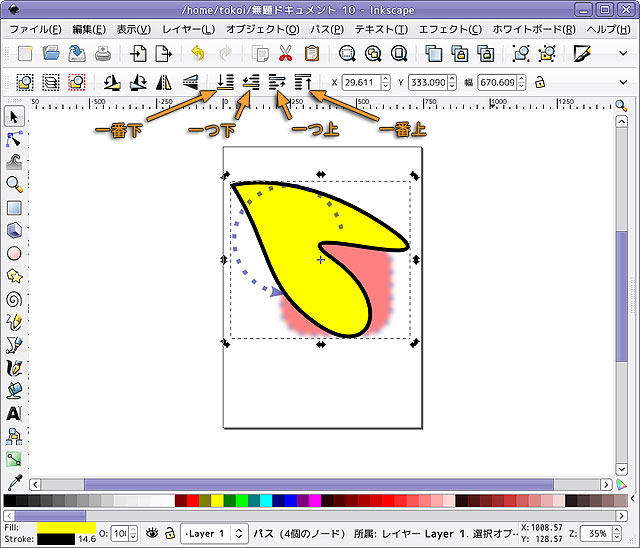Select the Spiral tool
The width and height of the screenshot is (640, 548).
pos(14,298)
